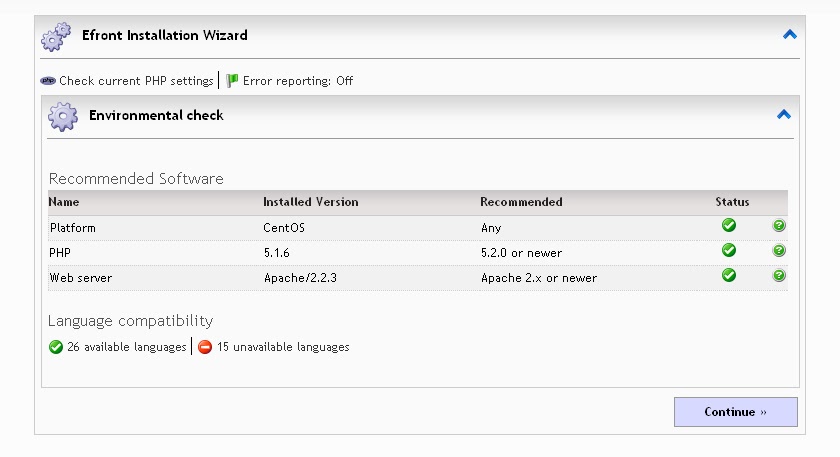Image resolution: width=840 pixels, height=457 pixels.
Task: Click the Installed Version column header
Action: 310,202
